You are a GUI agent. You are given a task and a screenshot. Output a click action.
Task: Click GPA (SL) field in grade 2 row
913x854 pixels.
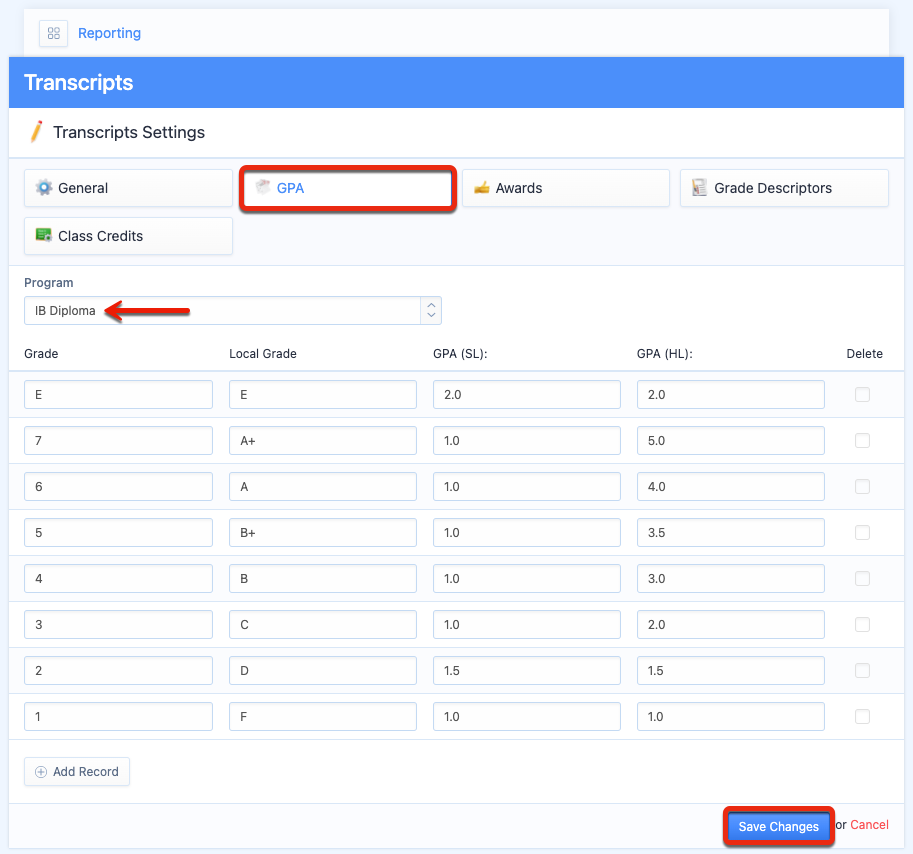point(527,671)
